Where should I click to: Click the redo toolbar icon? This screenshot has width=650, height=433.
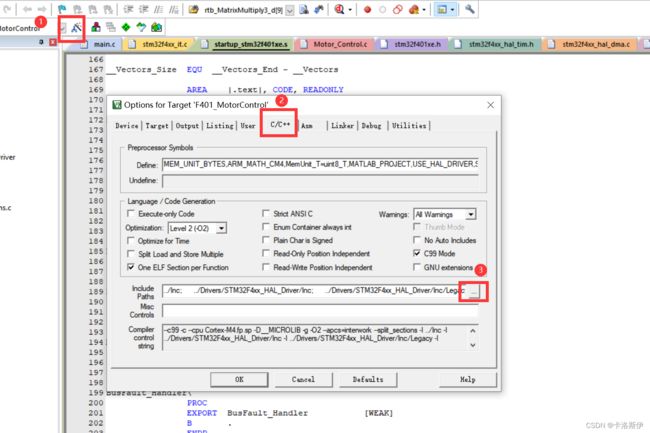point(7,9)
